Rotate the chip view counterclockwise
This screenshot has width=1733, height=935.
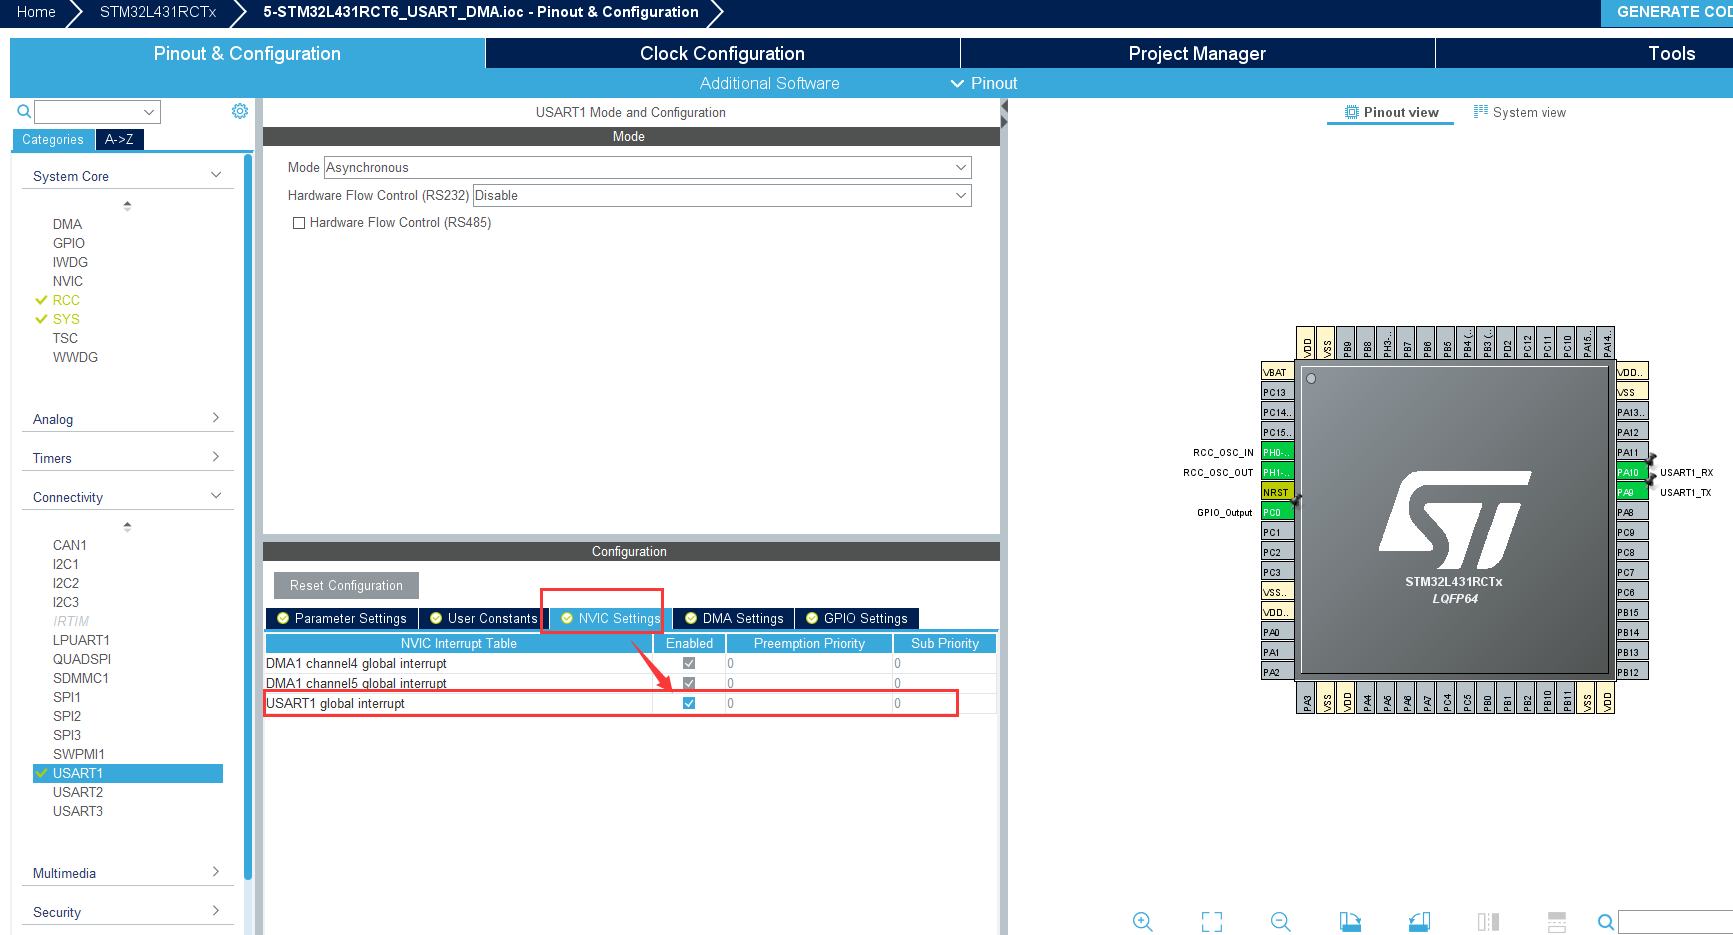point(1419,921)
